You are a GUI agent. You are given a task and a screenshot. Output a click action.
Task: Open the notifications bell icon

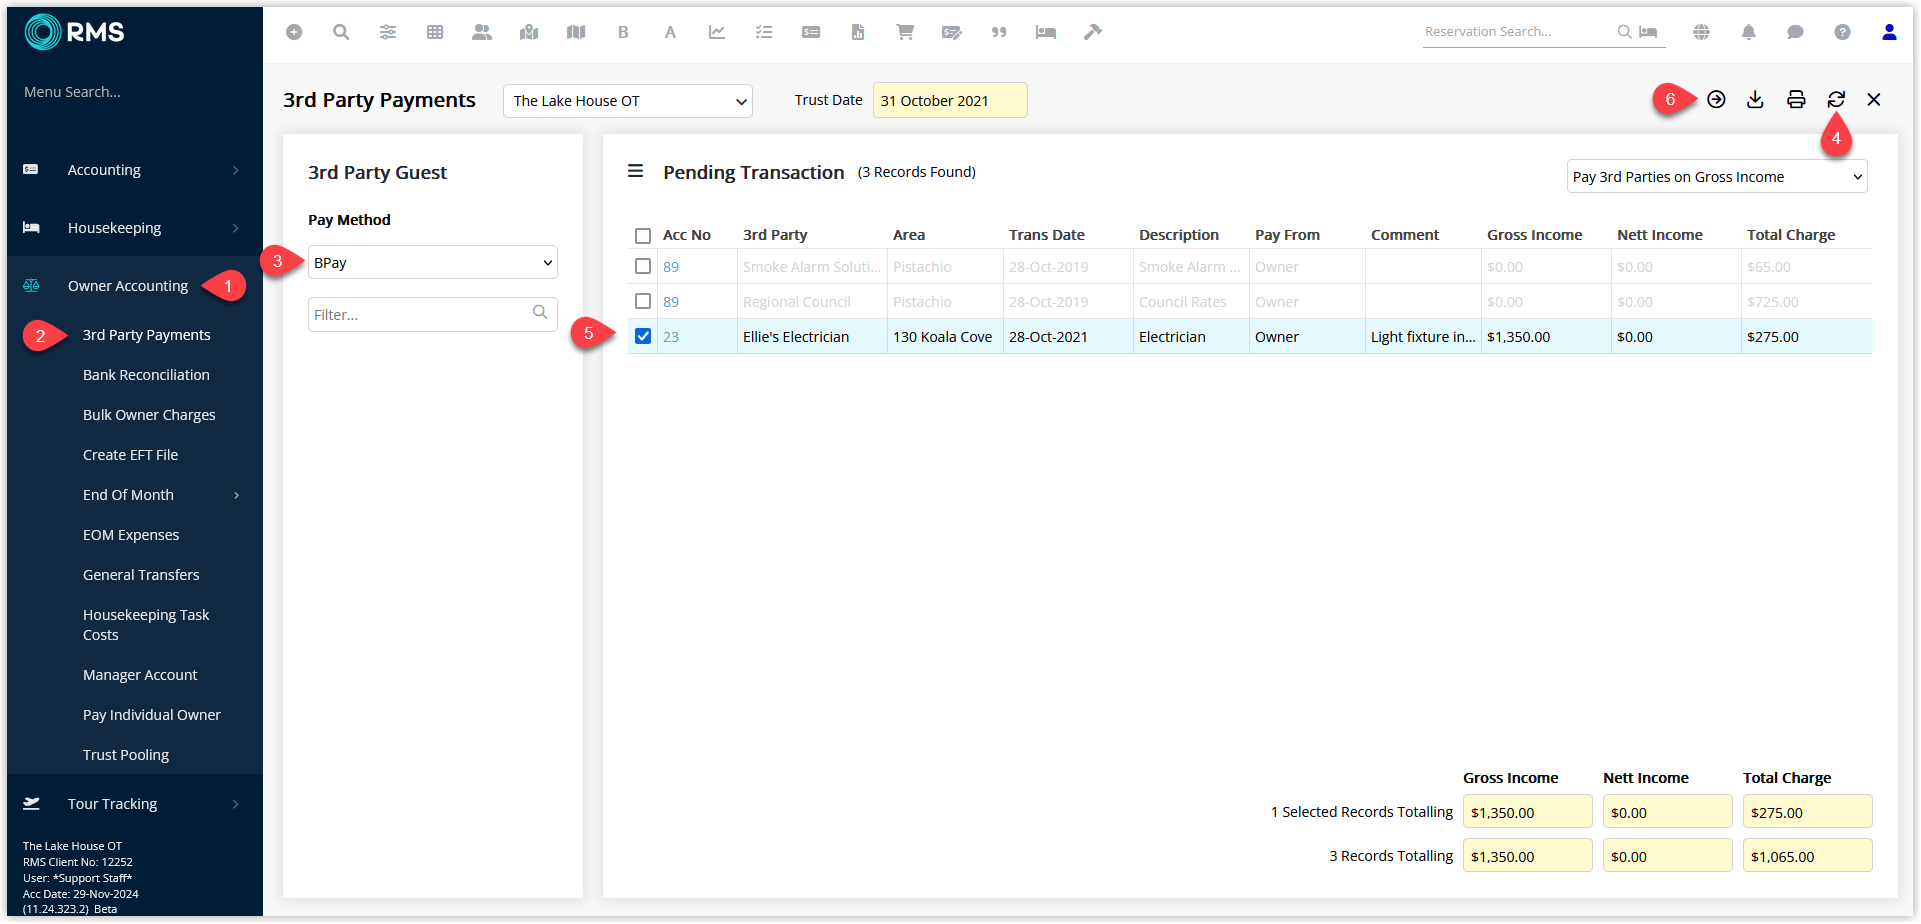[1748, 32]
